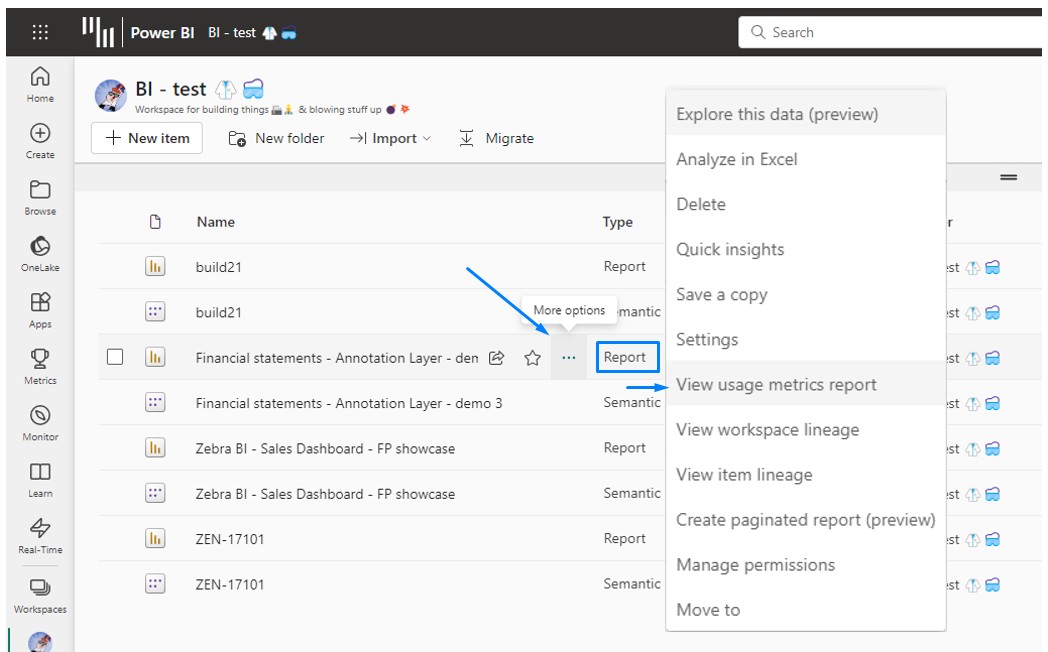The image size is (1048, 652).
Task: Choose Analyze in Excel from the context menu
Action: coord(736,159)
